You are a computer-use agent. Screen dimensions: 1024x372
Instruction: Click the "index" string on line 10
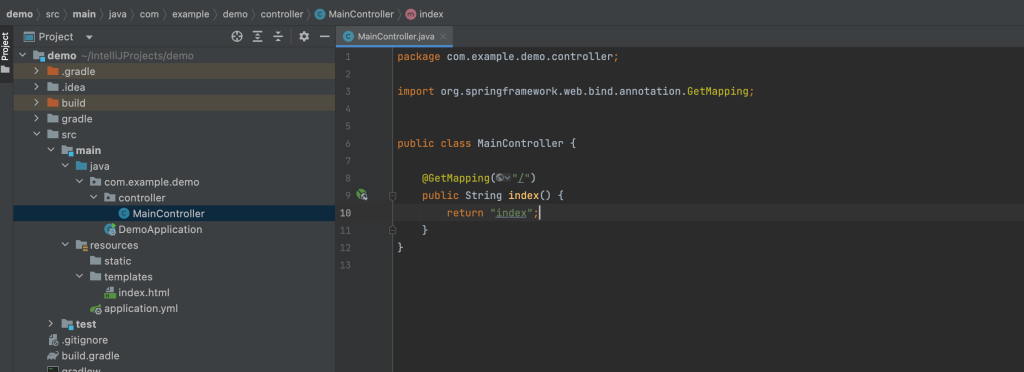[x=511, y=213]
